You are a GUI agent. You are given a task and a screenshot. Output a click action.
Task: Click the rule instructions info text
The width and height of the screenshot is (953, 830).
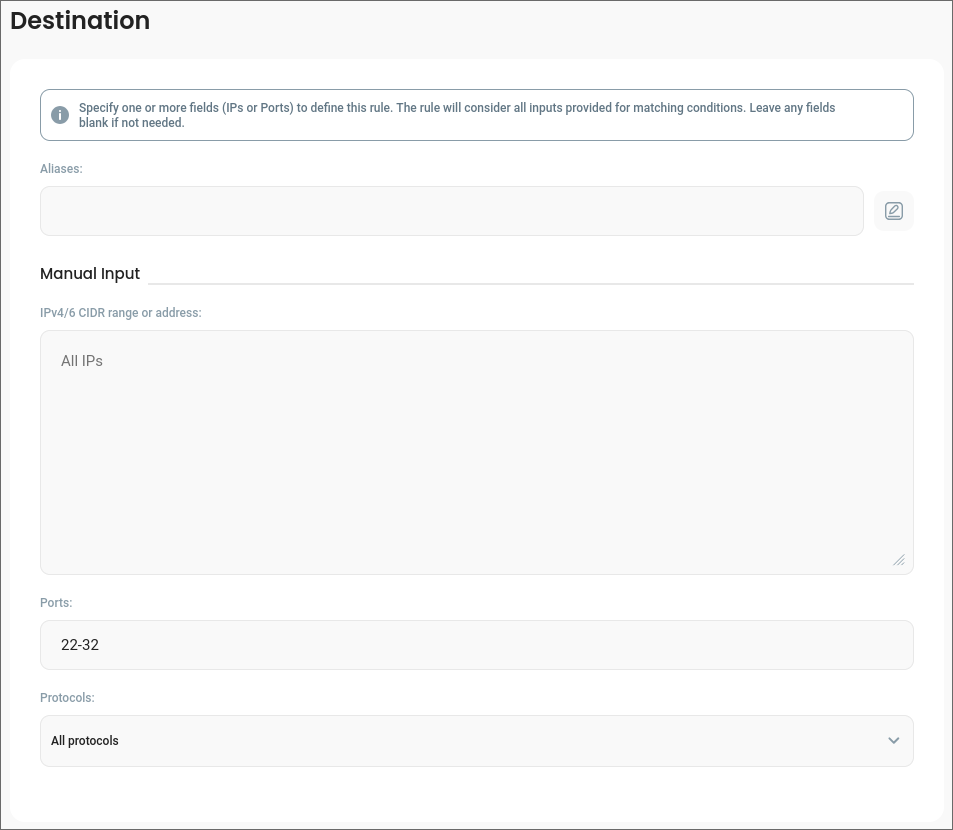(457, 115)
